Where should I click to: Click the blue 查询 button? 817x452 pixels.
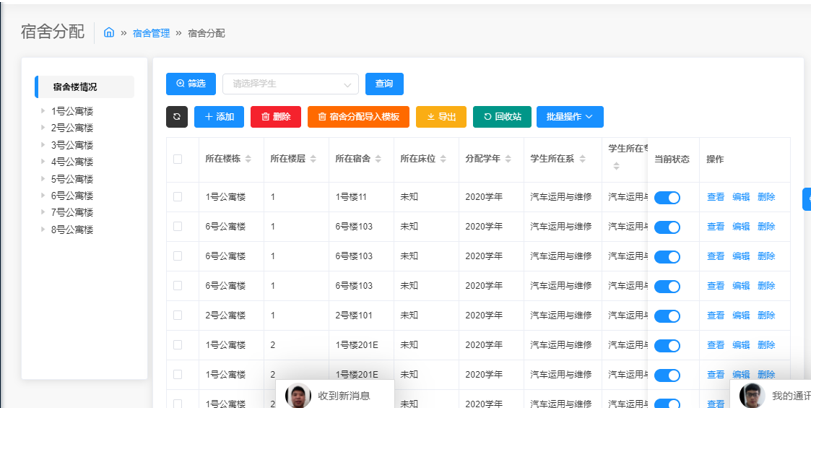point(384,84)
